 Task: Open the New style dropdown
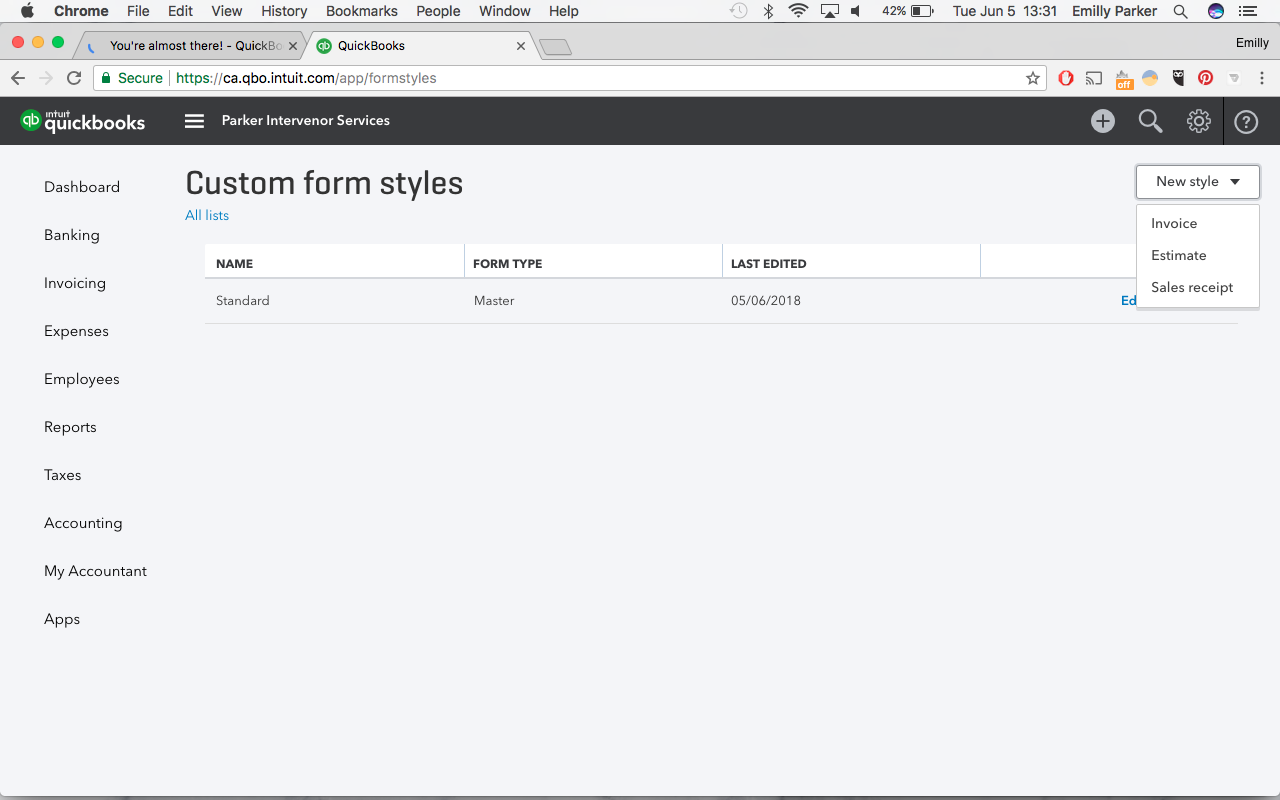[1197, 181]
